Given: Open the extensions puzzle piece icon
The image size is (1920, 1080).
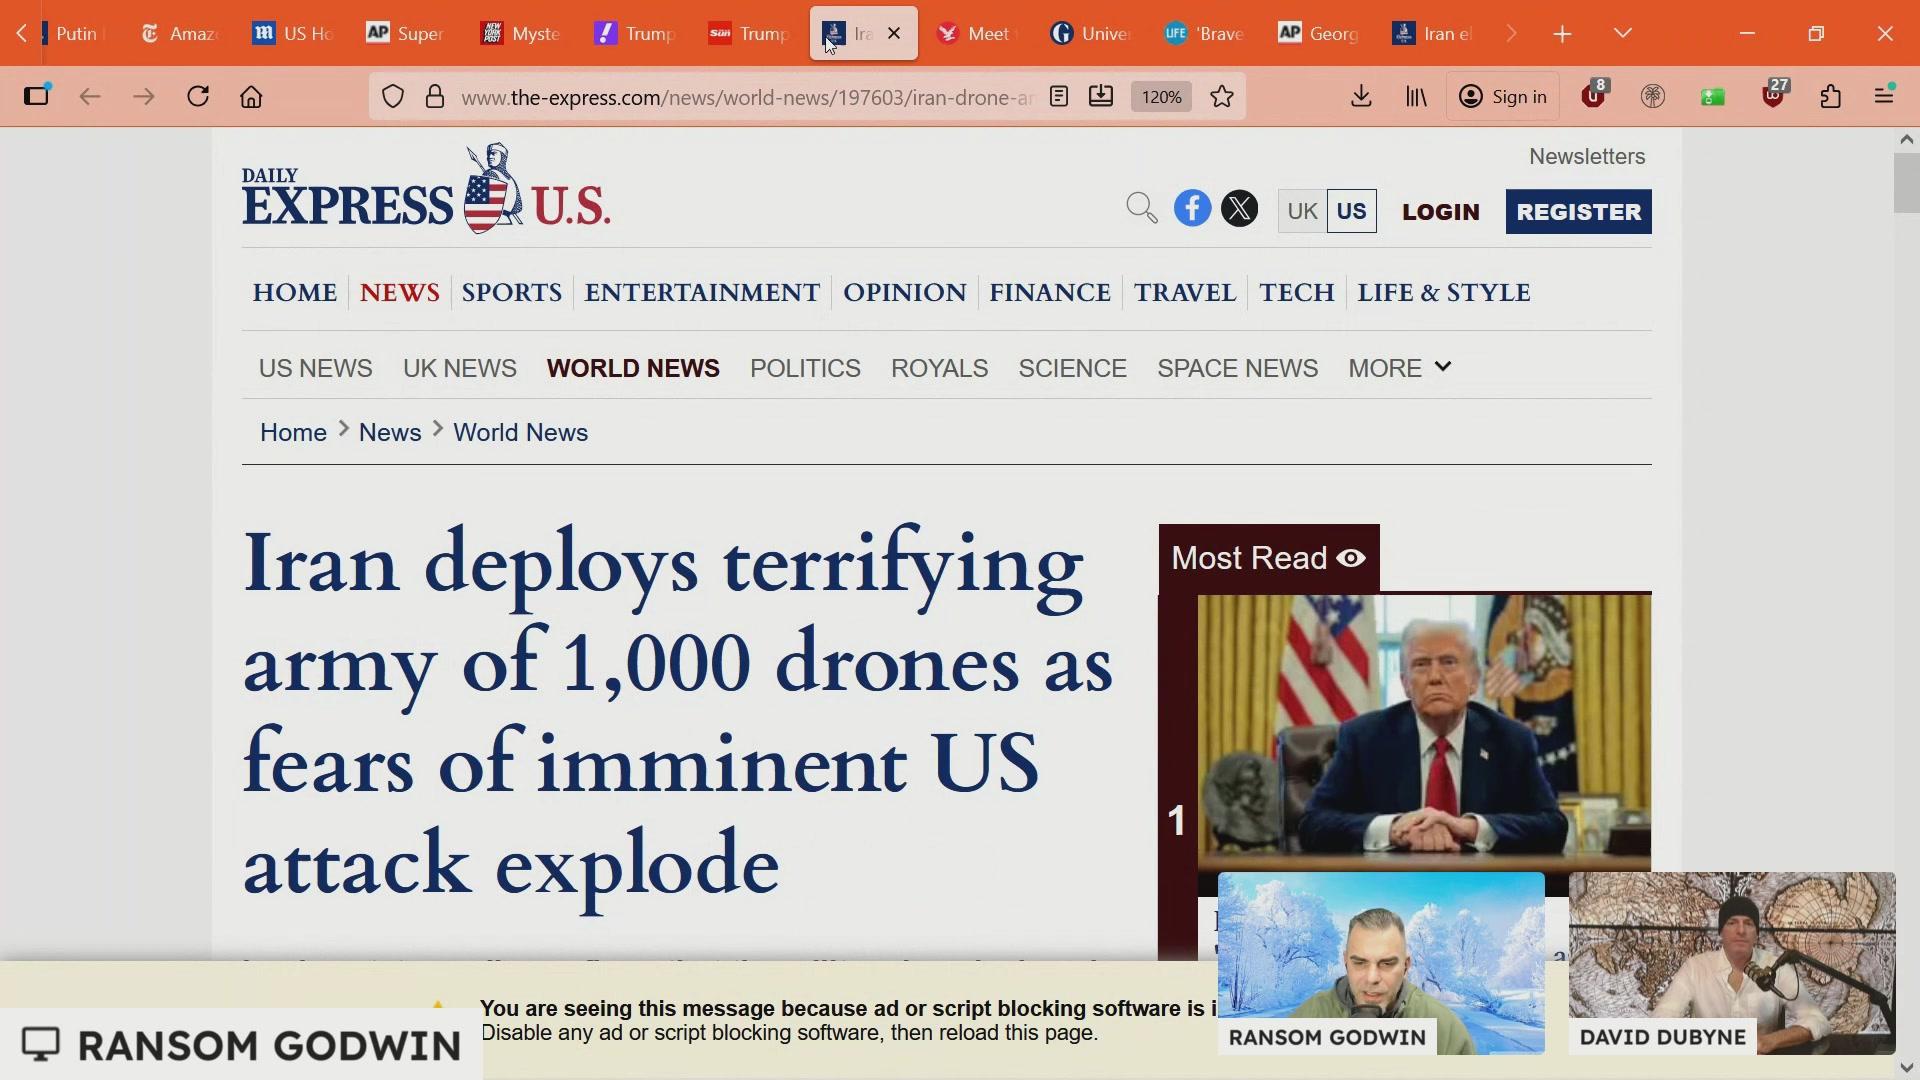Looking at the screenshot, I should pyautogui.click(x=1831, y=97).
